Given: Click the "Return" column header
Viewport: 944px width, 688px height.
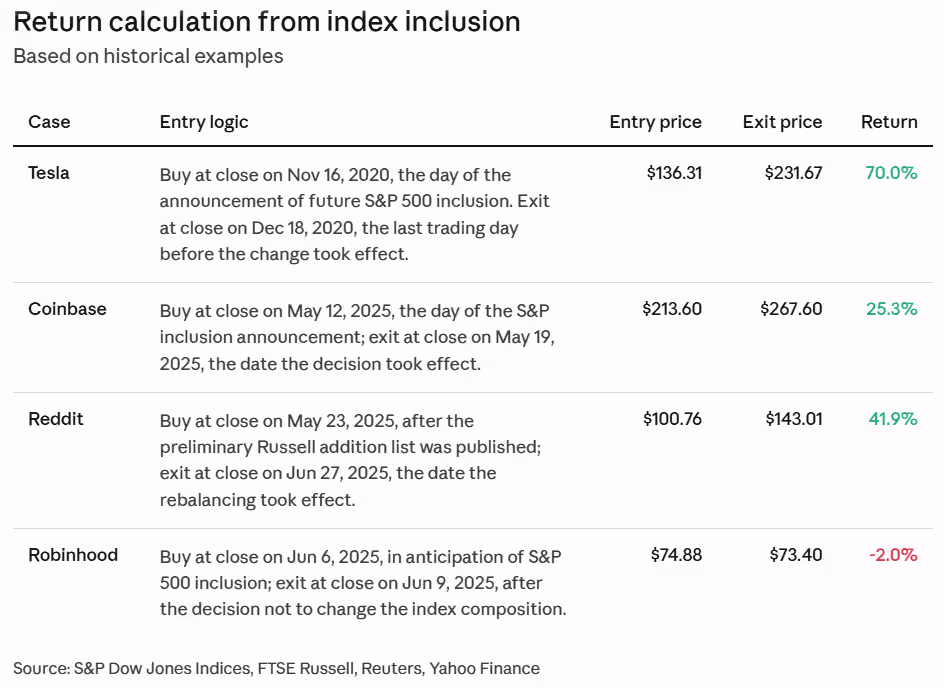Looking at the screenshot, I should (x=889, y=122).
